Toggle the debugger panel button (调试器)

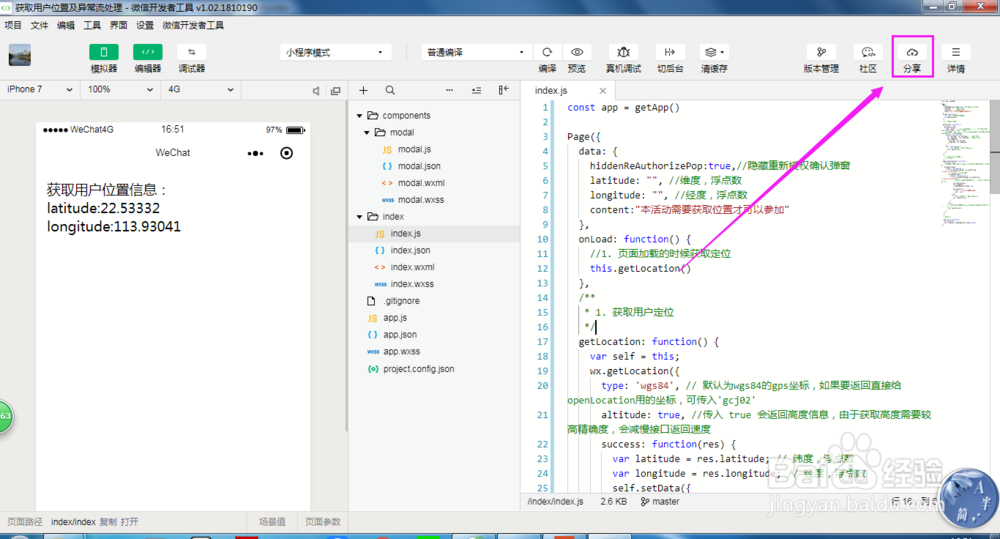[191, 52]
